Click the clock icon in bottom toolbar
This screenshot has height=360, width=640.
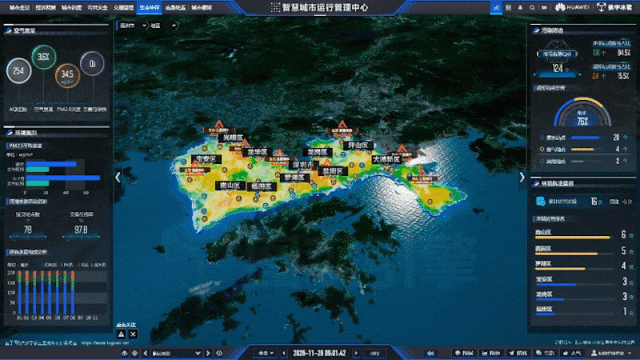pos(220,353)
